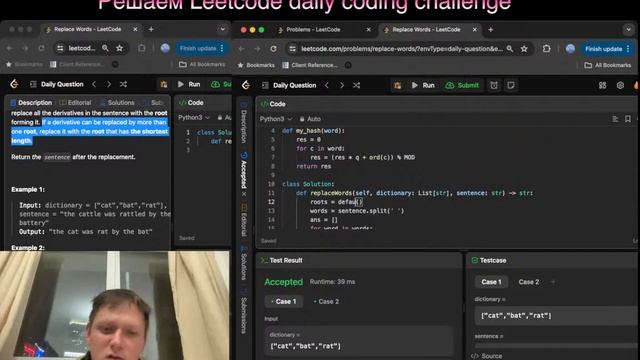Add a new testcase with plus icon
This screenshot has height=360, width=640.
pyautogui.click(x=553, y=282)
